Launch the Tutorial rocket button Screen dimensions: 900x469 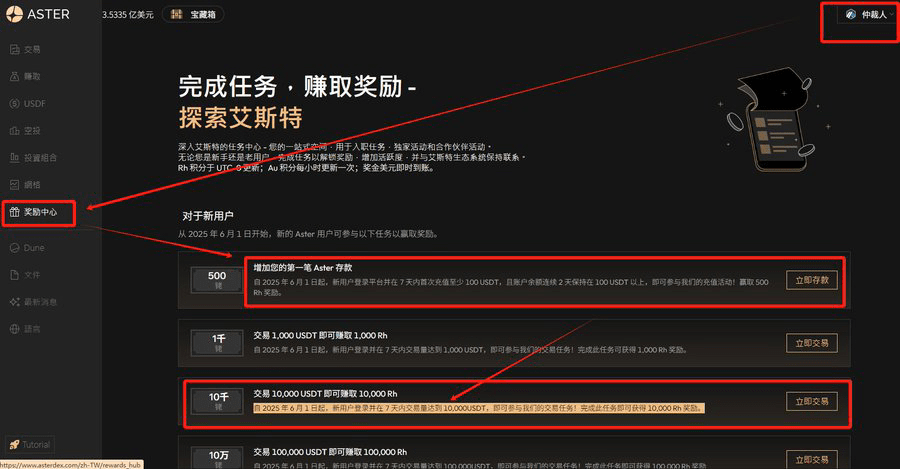click(30, 444)
